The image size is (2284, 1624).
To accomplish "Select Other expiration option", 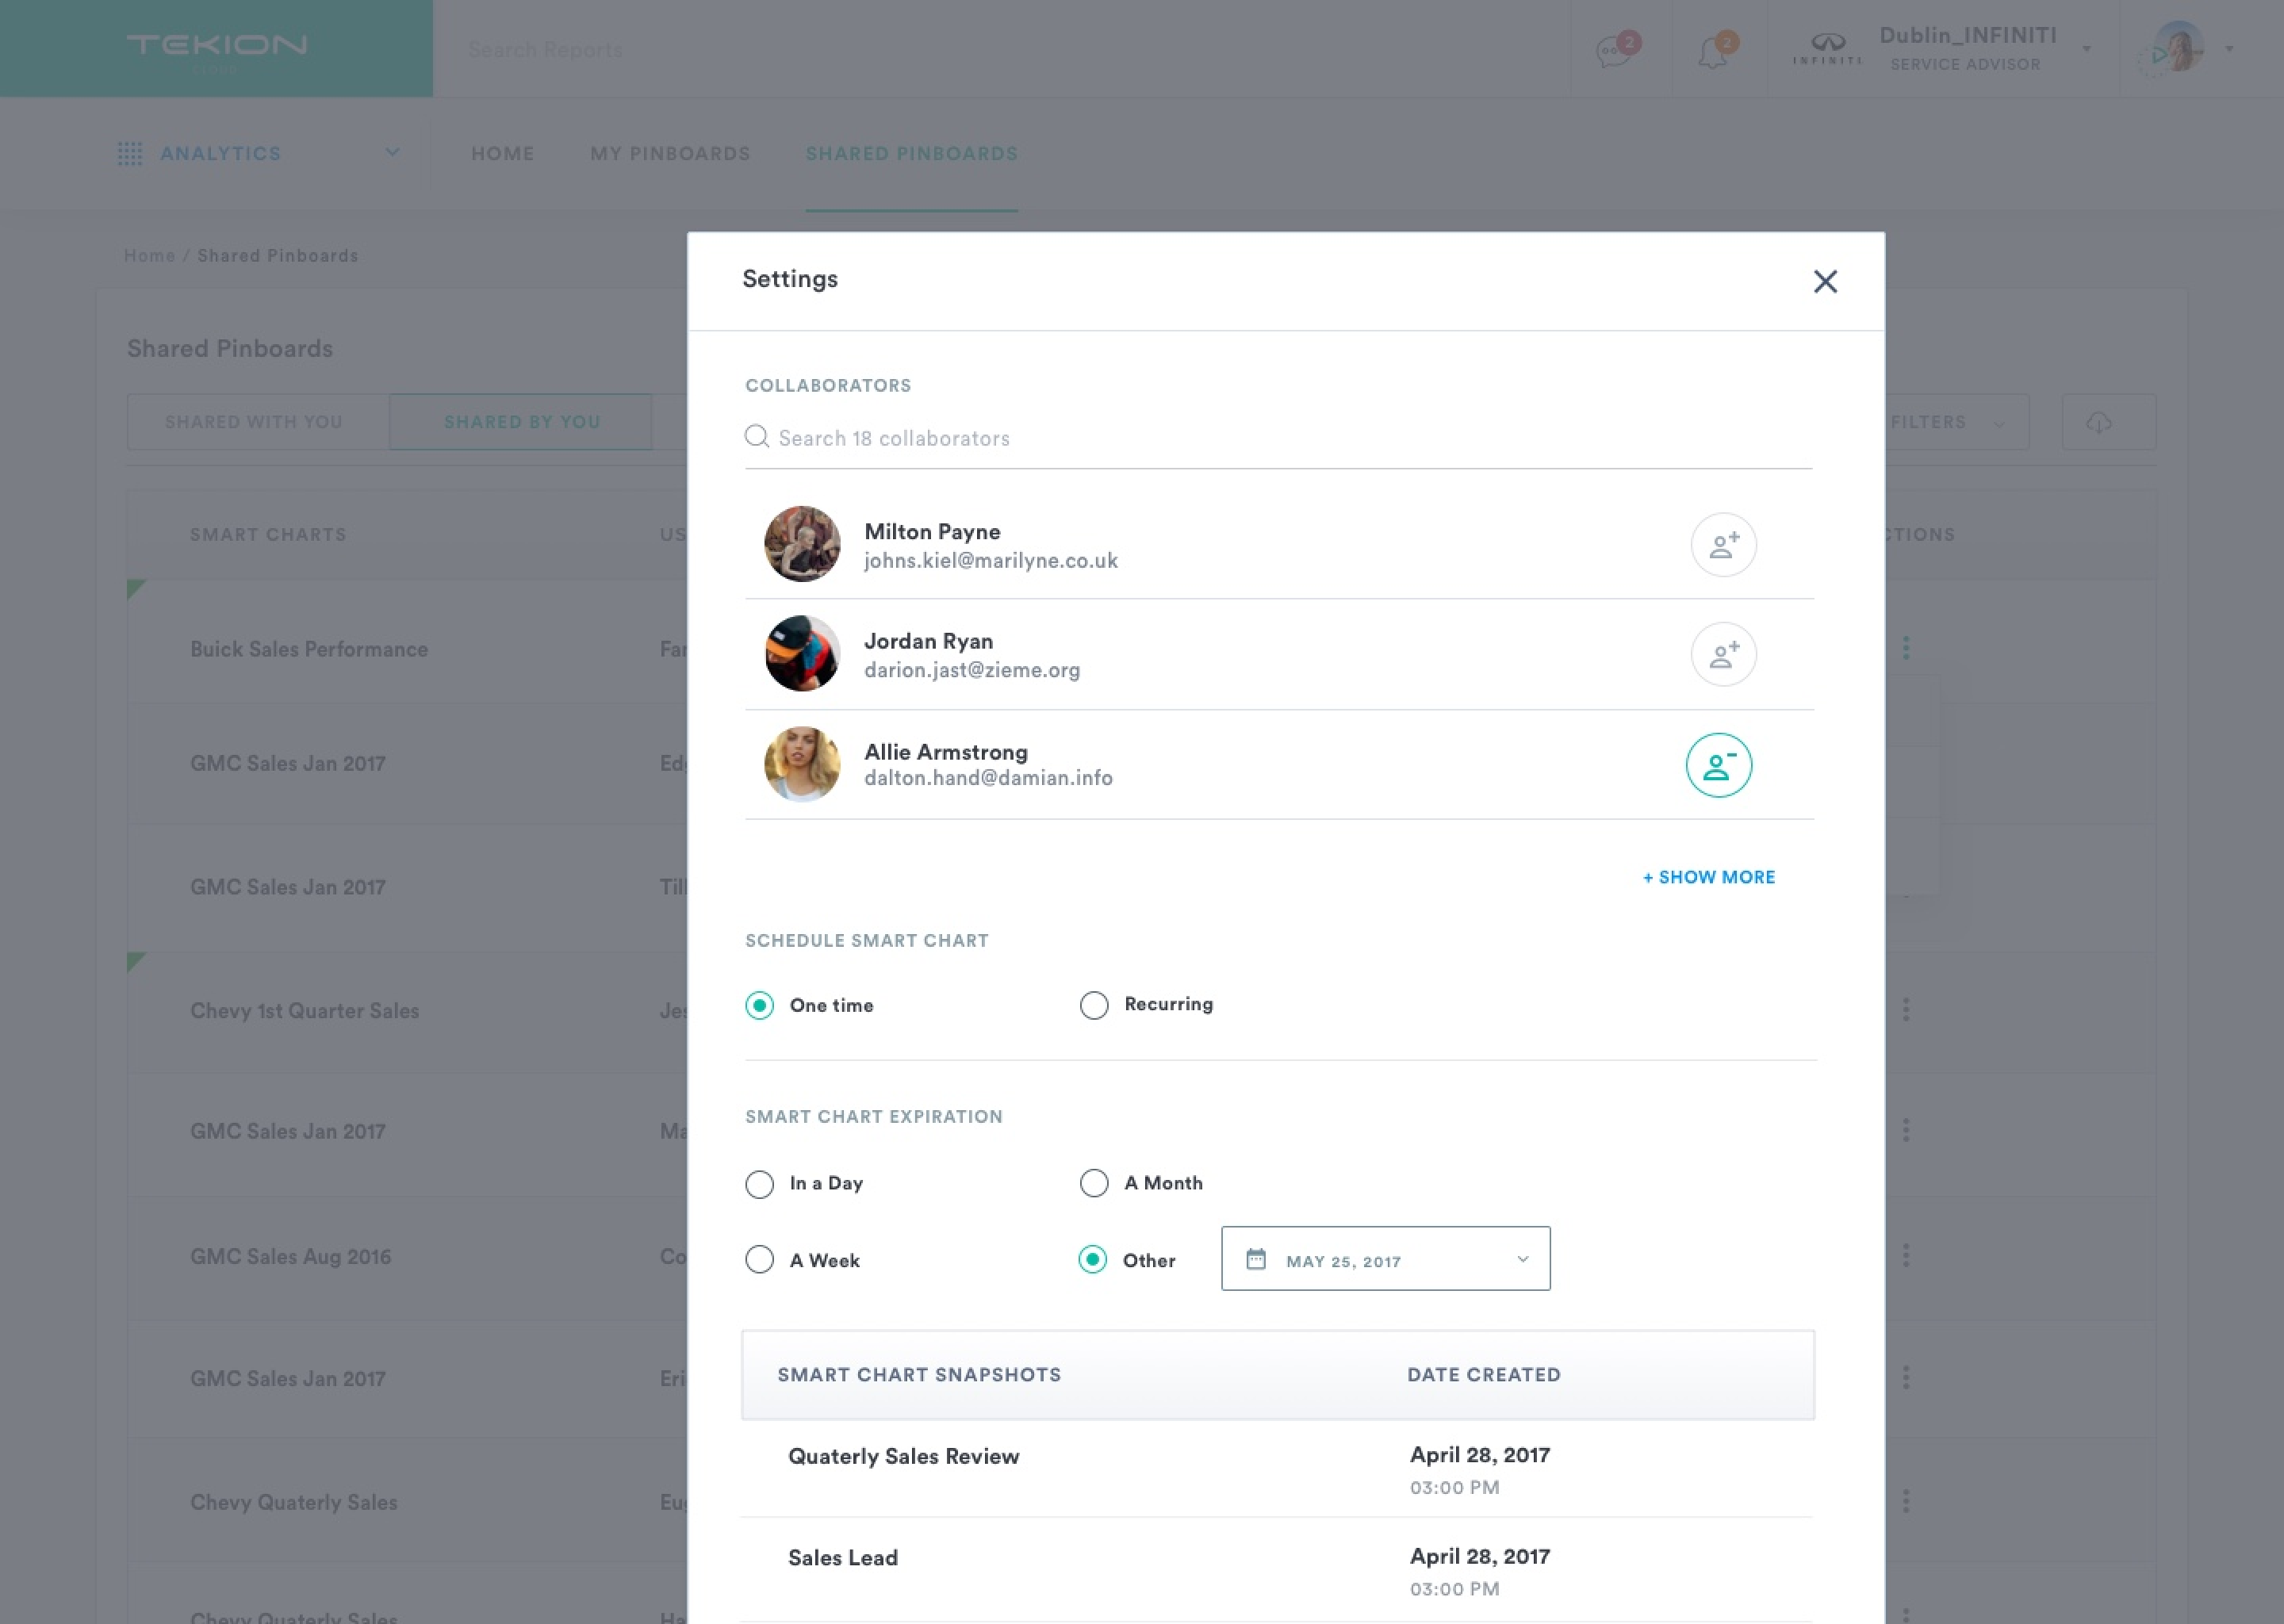I will point(1092,1259).
